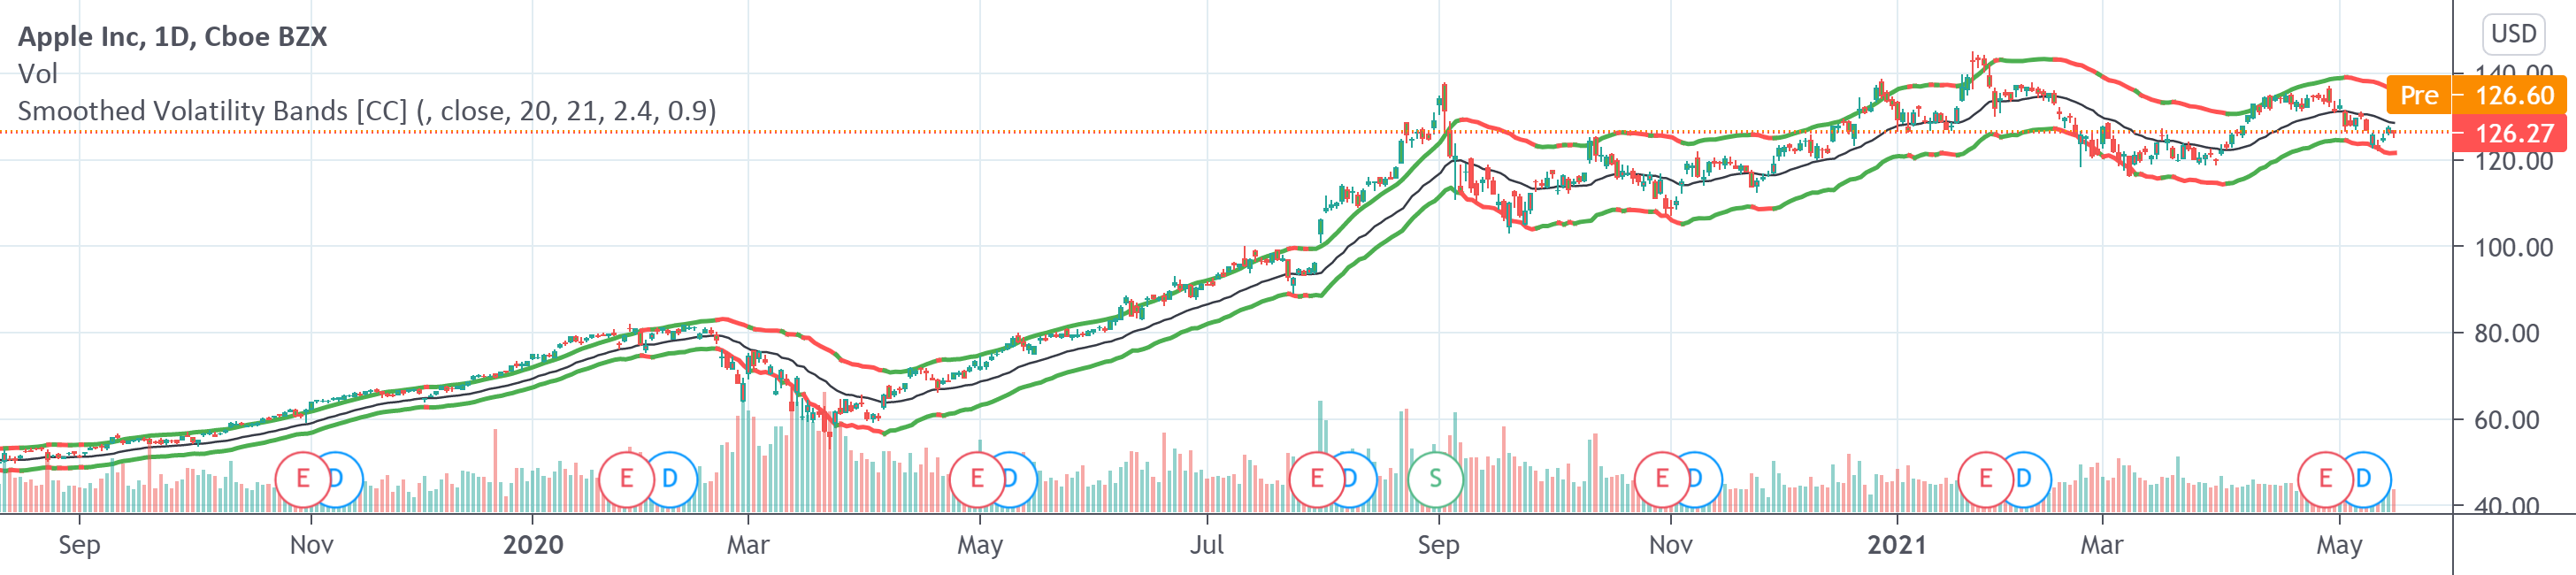The height and width of the screenshot is (575, 2576).
Task: Open the dividend D marker near May 2021
Action: (2364, 479)
